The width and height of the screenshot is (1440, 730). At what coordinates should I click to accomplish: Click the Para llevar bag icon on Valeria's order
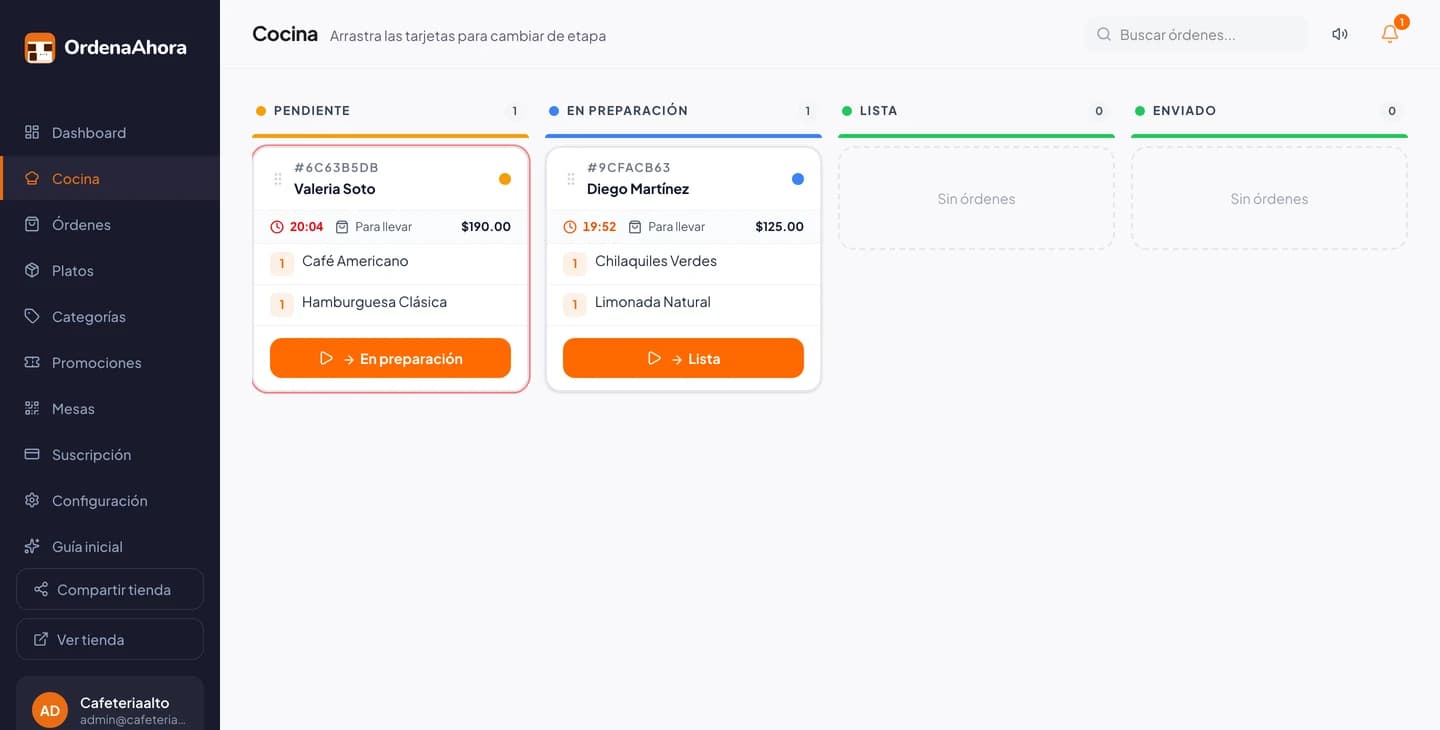(x=342, y=227)
